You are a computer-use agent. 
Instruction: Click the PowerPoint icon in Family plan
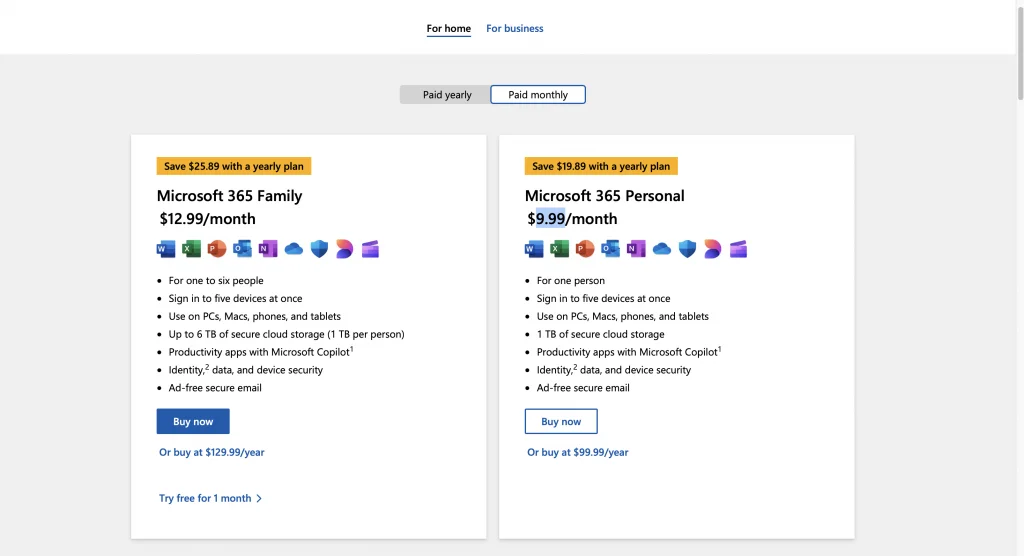217,249
